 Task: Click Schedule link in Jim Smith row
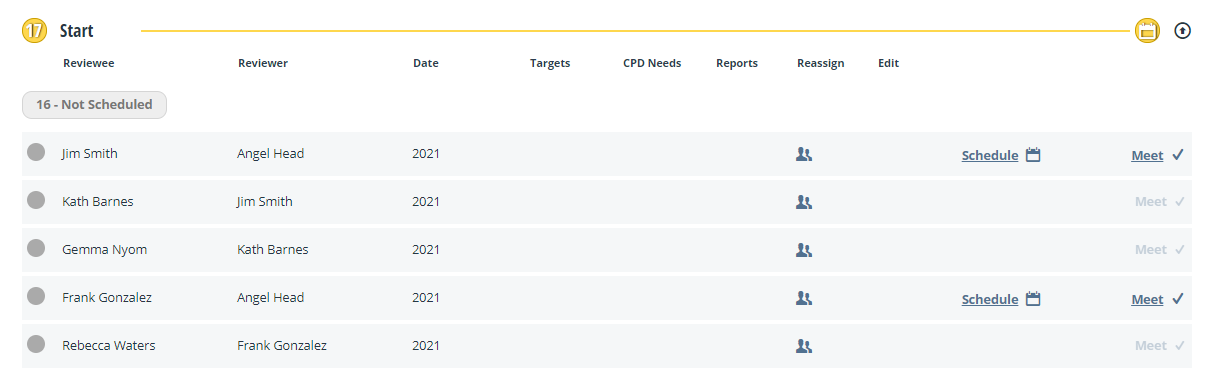tap(990, 155)
